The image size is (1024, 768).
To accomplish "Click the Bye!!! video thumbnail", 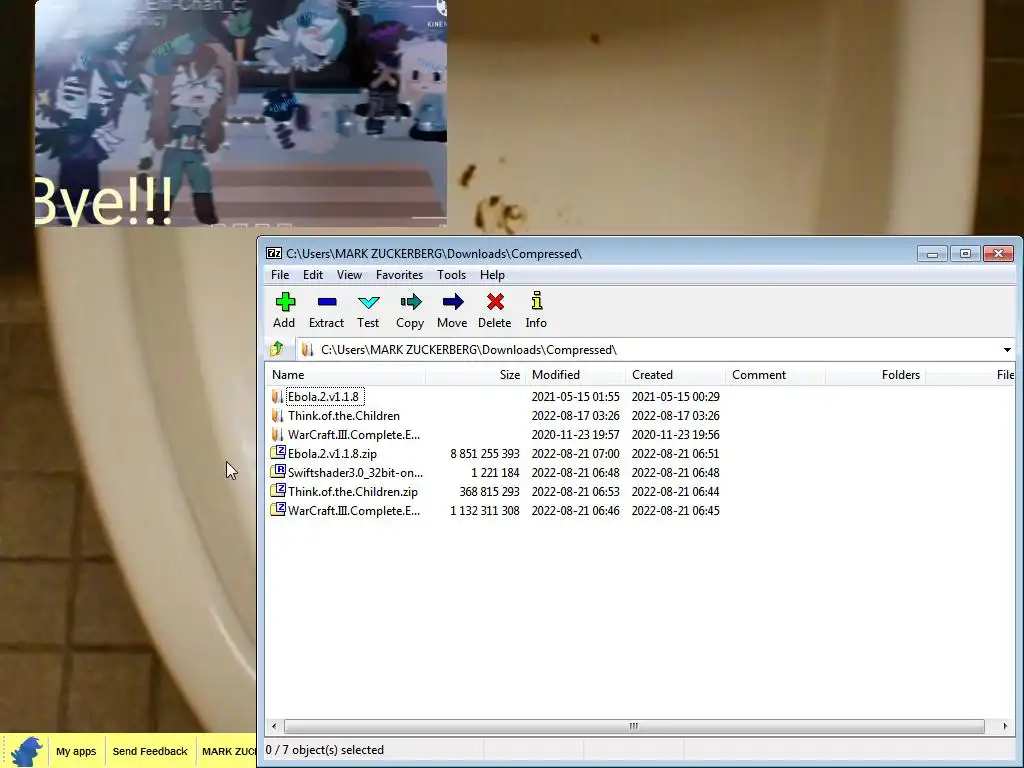I will (240, 113).
